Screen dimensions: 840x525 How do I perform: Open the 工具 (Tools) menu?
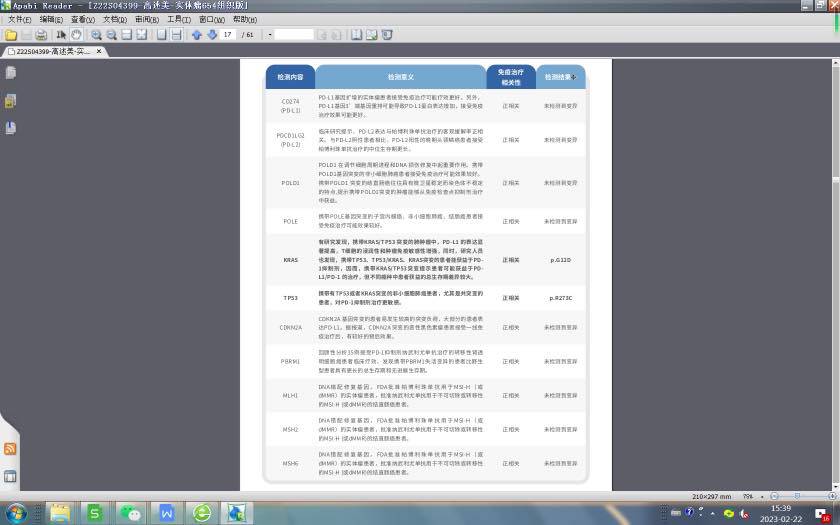tap(178, 19)
